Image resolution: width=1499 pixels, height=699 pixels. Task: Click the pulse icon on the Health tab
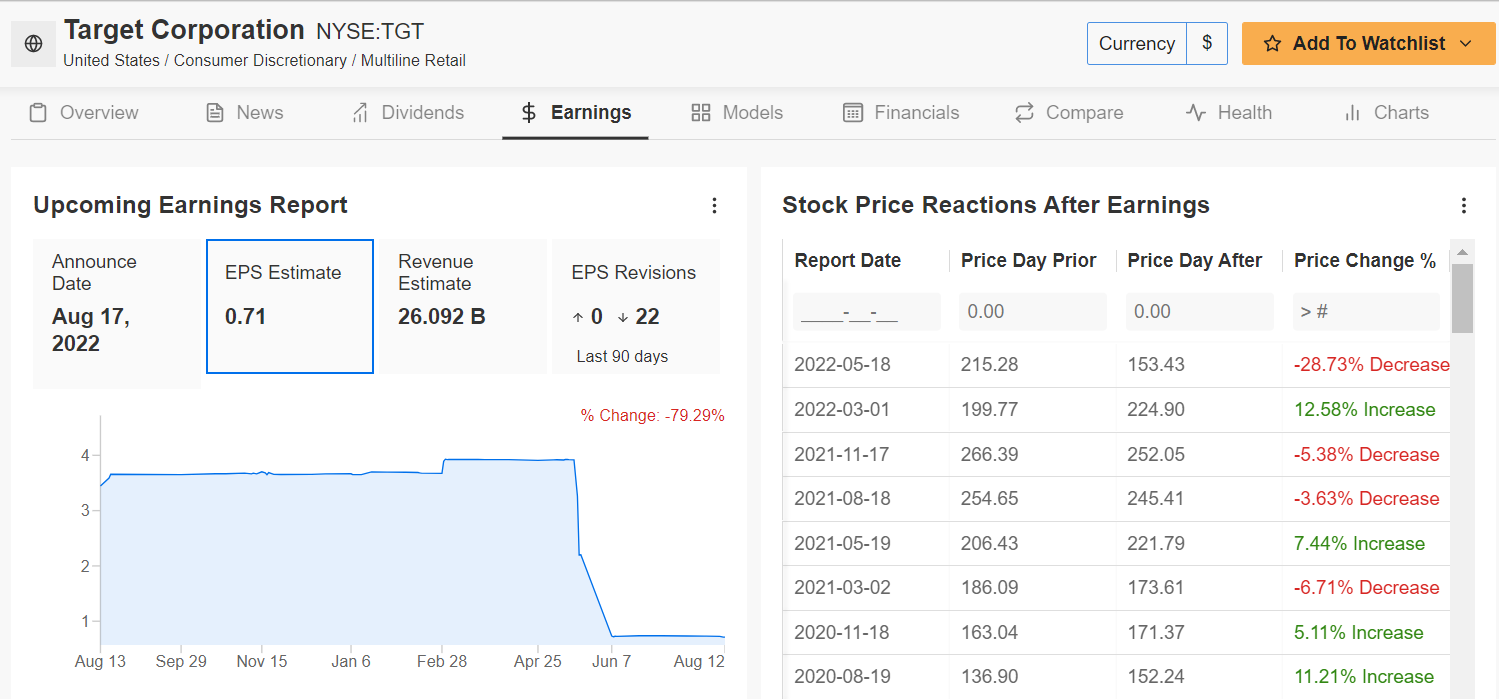pyautogui.click(x=1196, y=113)
